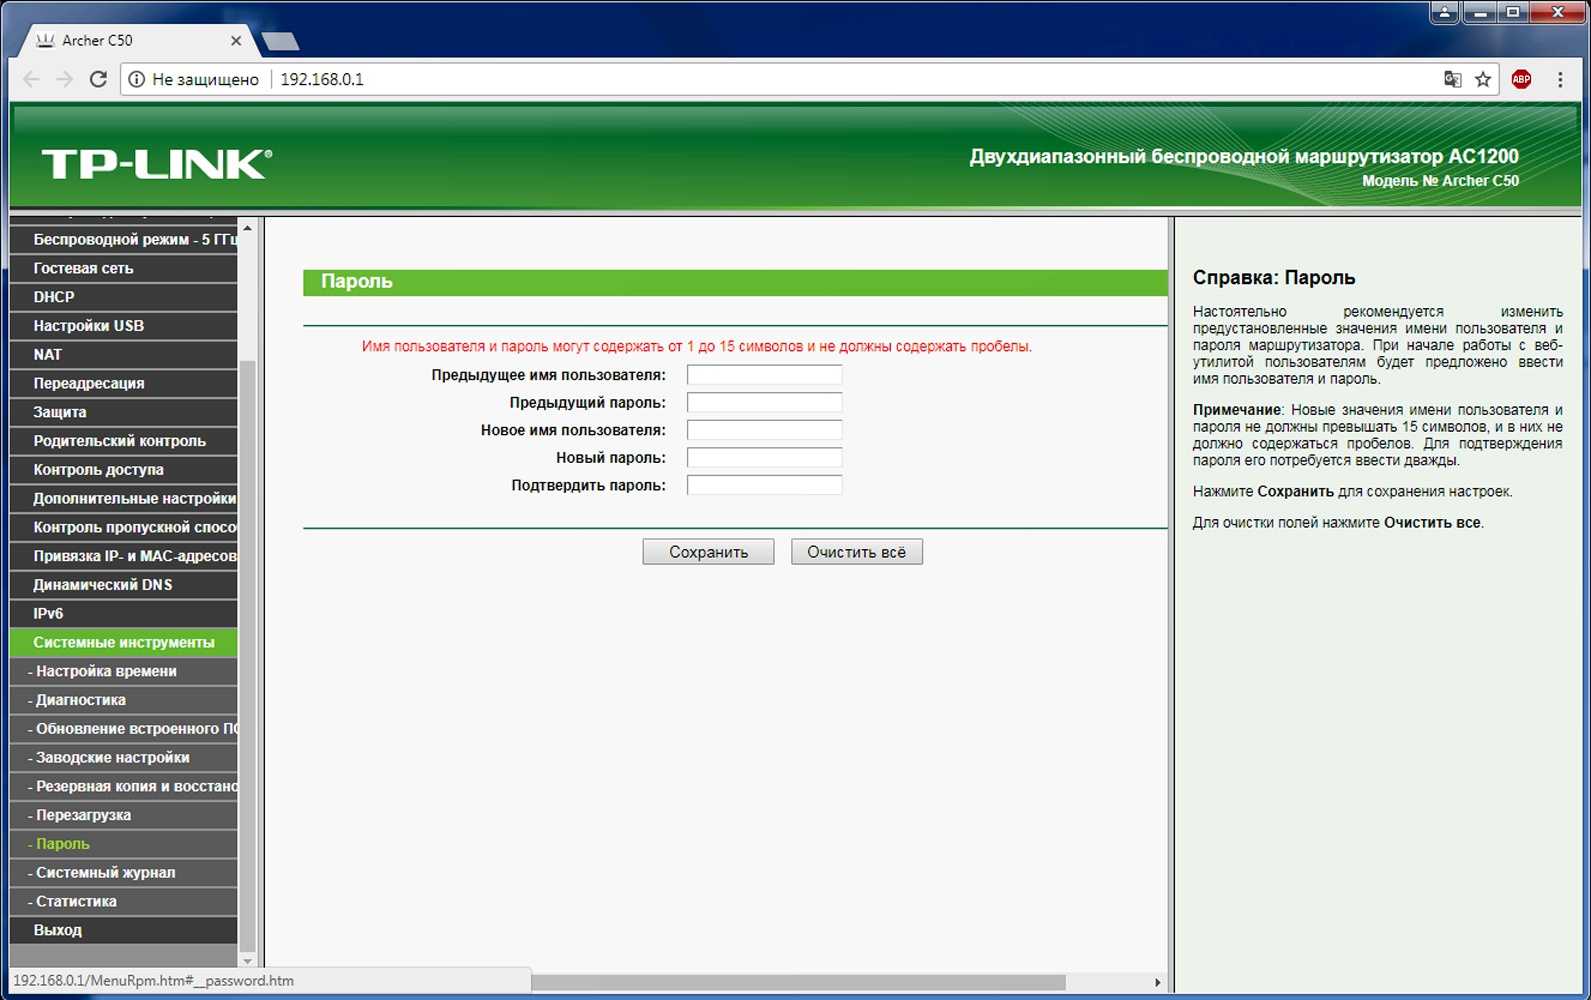Click the Справка: Пароль help heading
This screenshot has width=1591, height=1000.
[x=1273, y=278]
